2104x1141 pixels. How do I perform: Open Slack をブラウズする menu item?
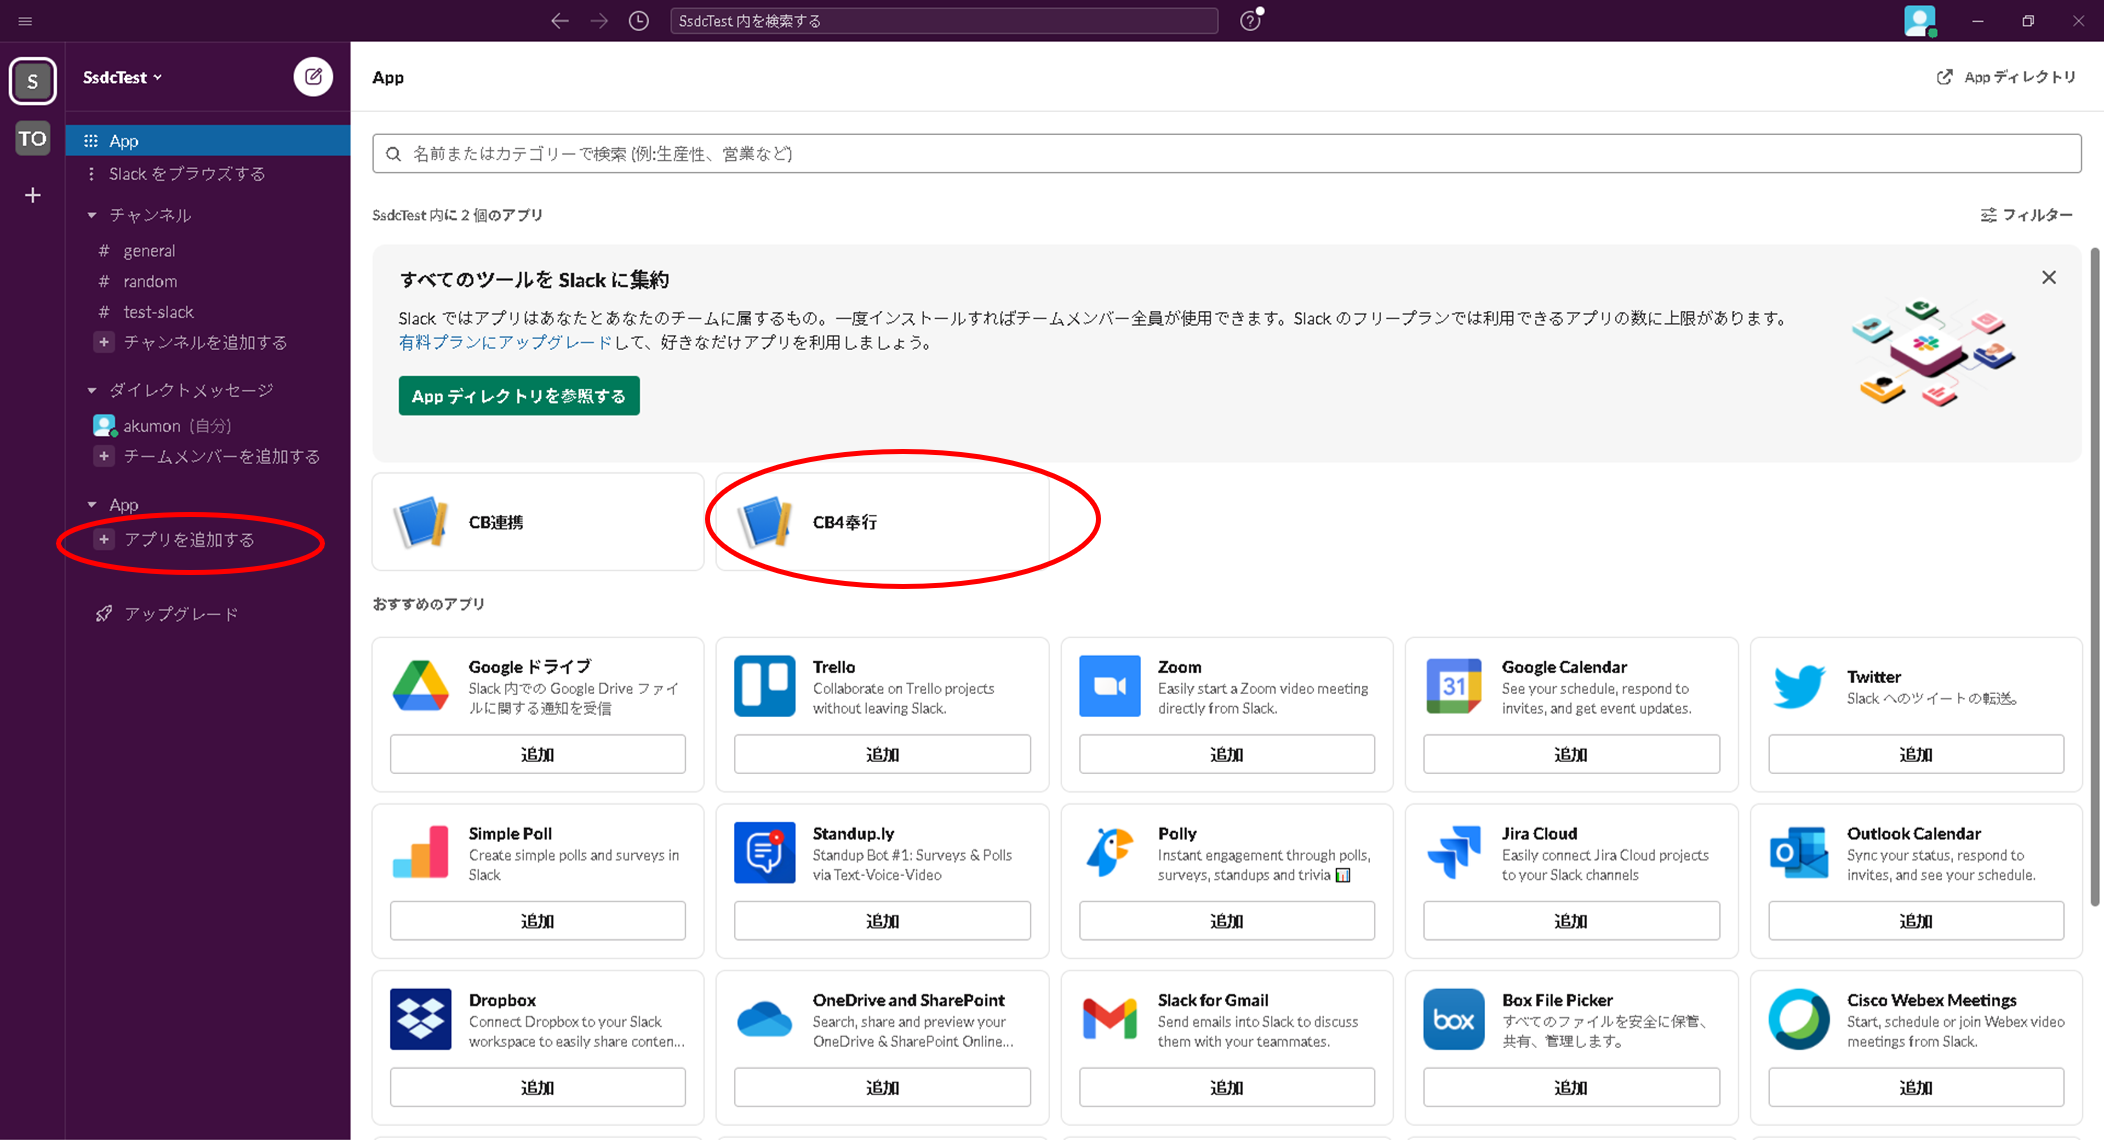click(x=187, y=174)
